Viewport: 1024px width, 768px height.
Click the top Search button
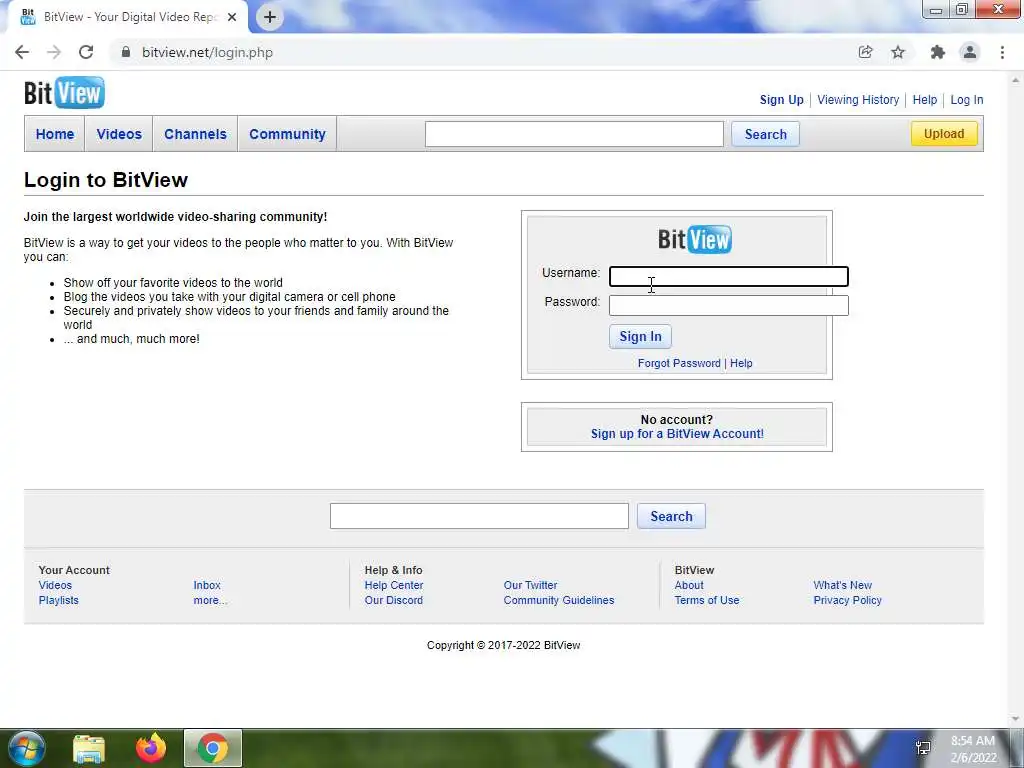coord(765,134)
